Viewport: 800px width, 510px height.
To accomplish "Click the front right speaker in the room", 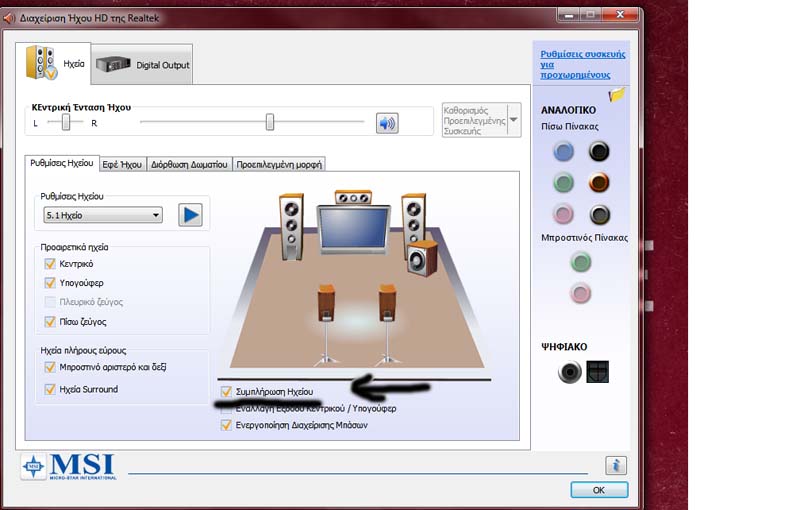I will point(413,217).
